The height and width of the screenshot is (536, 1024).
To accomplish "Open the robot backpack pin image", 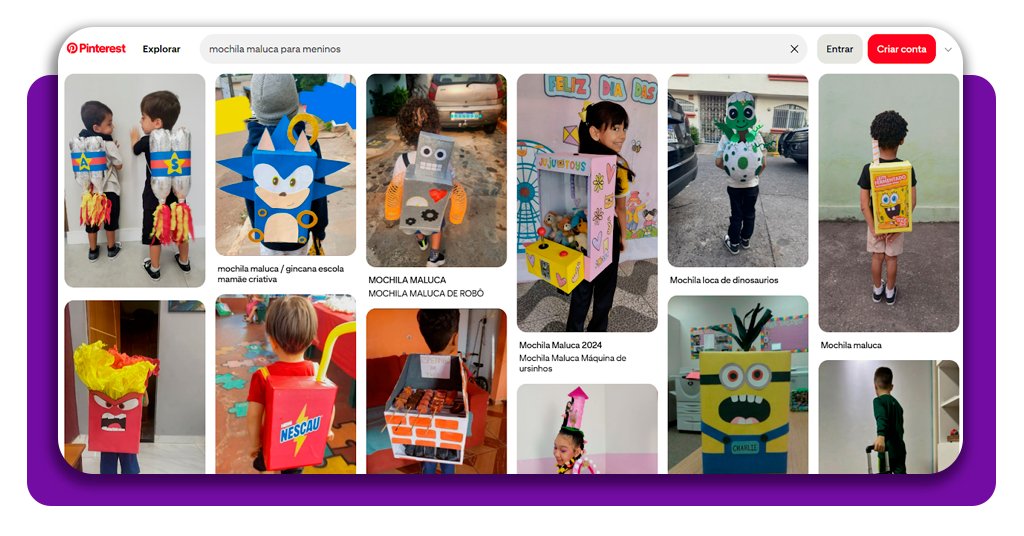I will pos(436,170).
